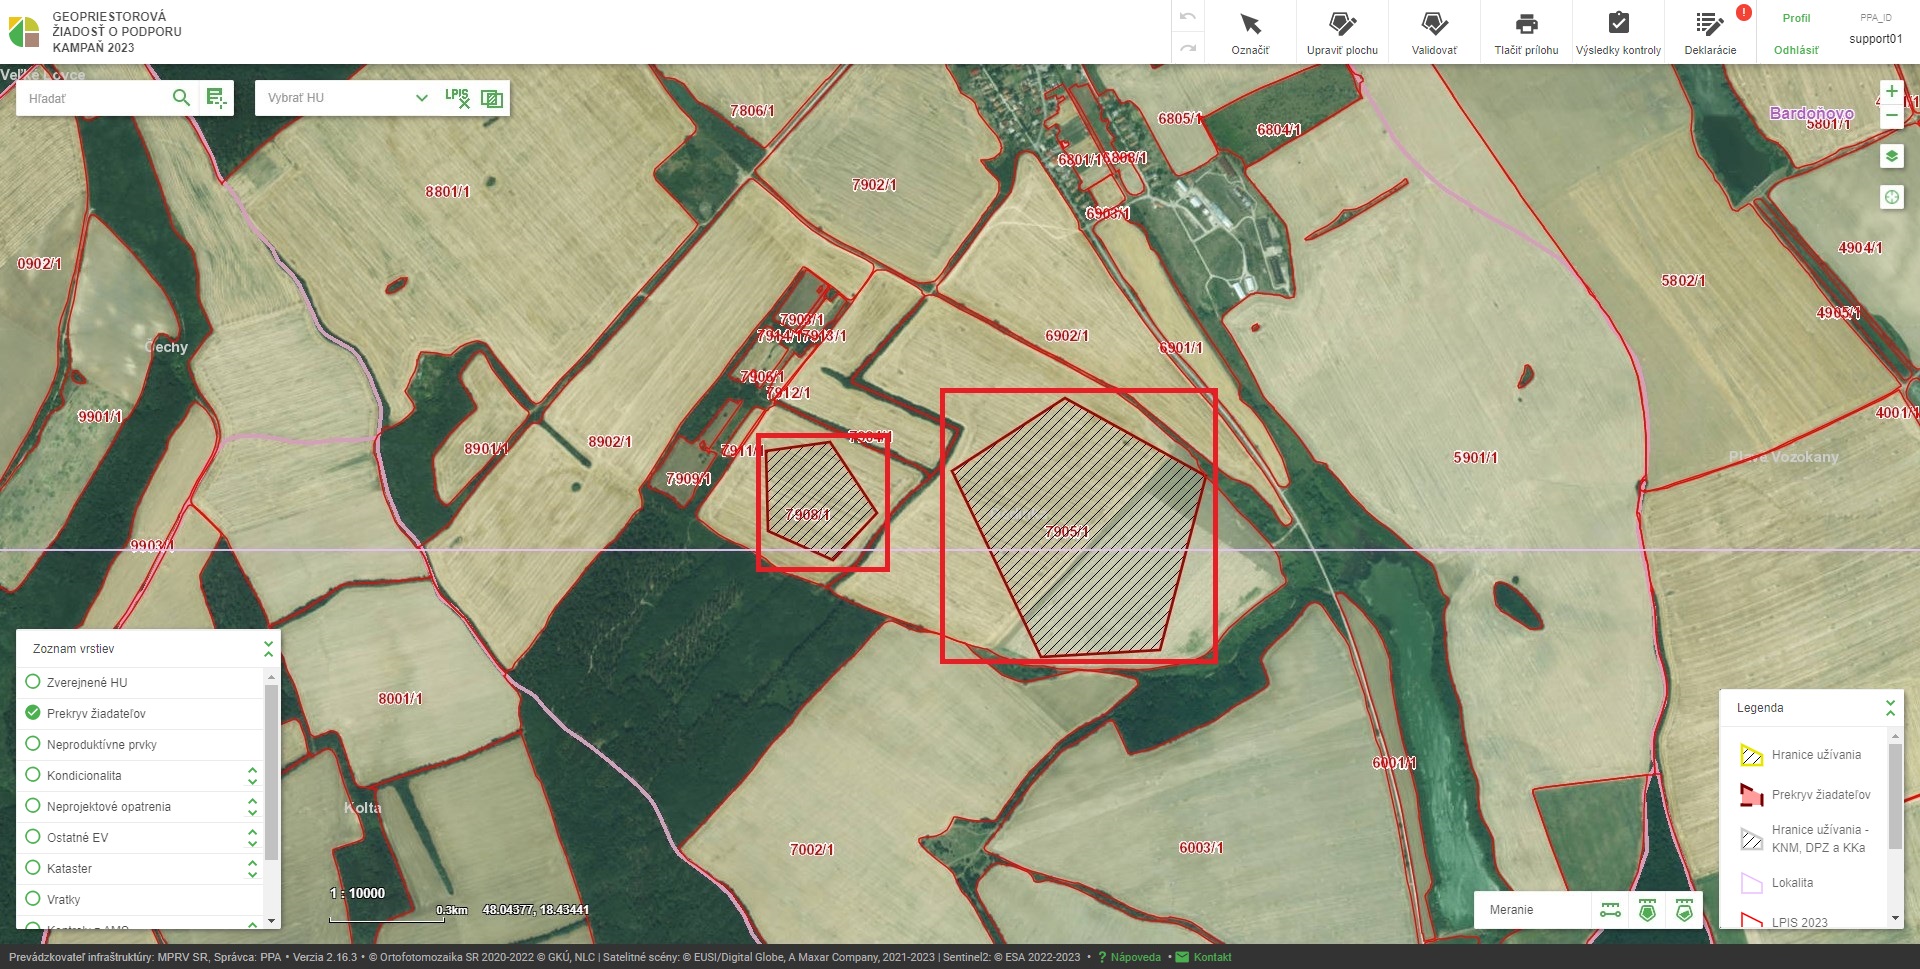Enable the Ostatné EV layer
The width and height of the screenshot is (1920, 969).
pos(33,837)
